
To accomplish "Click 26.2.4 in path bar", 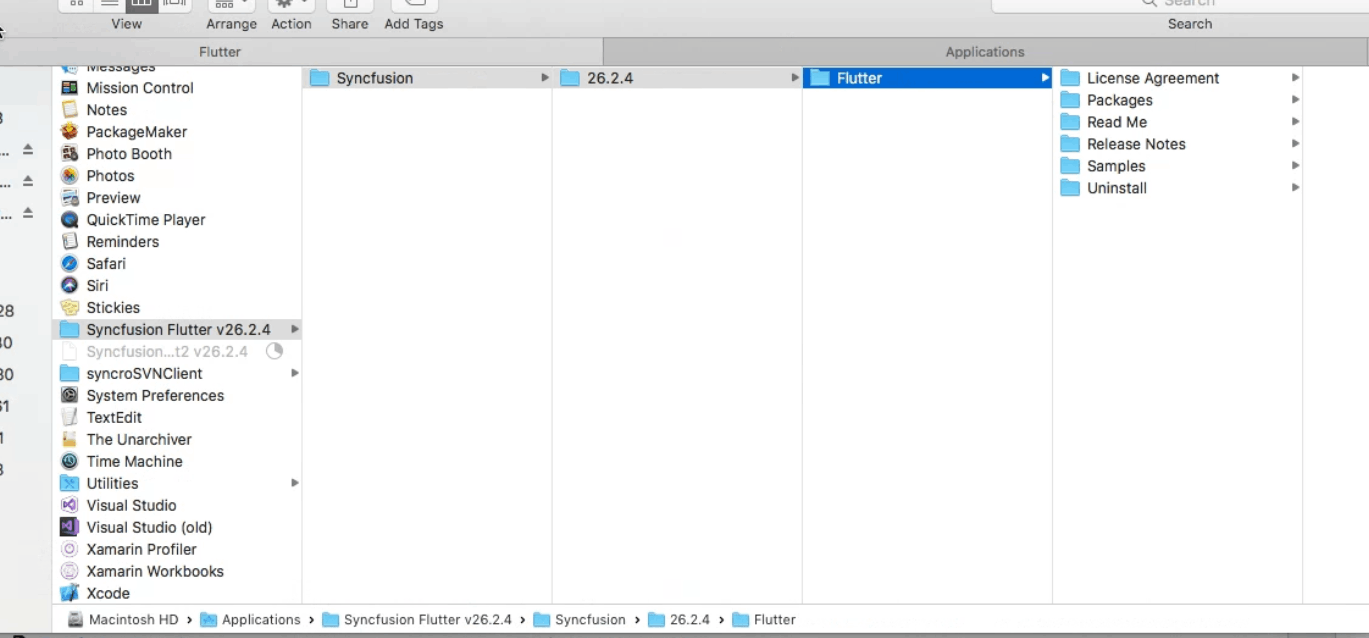I will click(680, 620).
